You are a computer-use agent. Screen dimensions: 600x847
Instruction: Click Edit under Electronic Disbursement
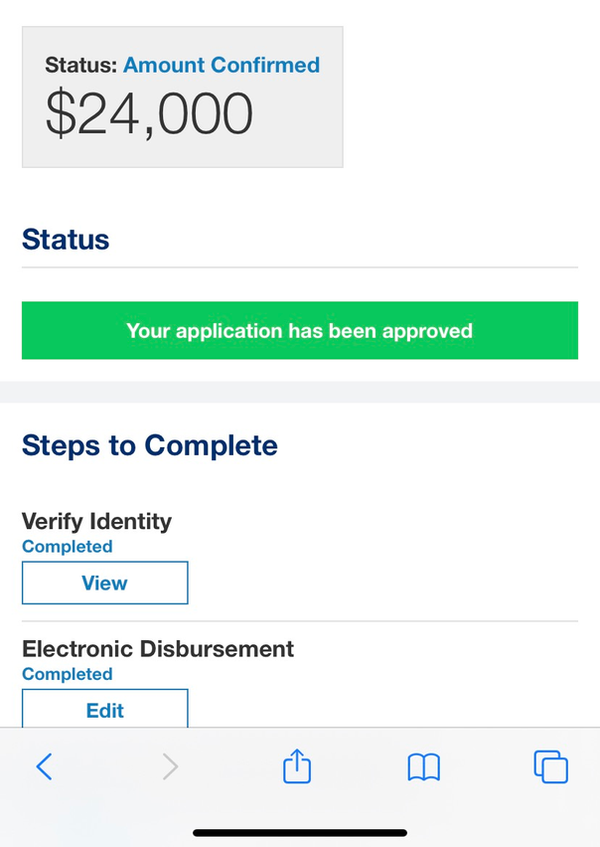[x=105, y=710]
